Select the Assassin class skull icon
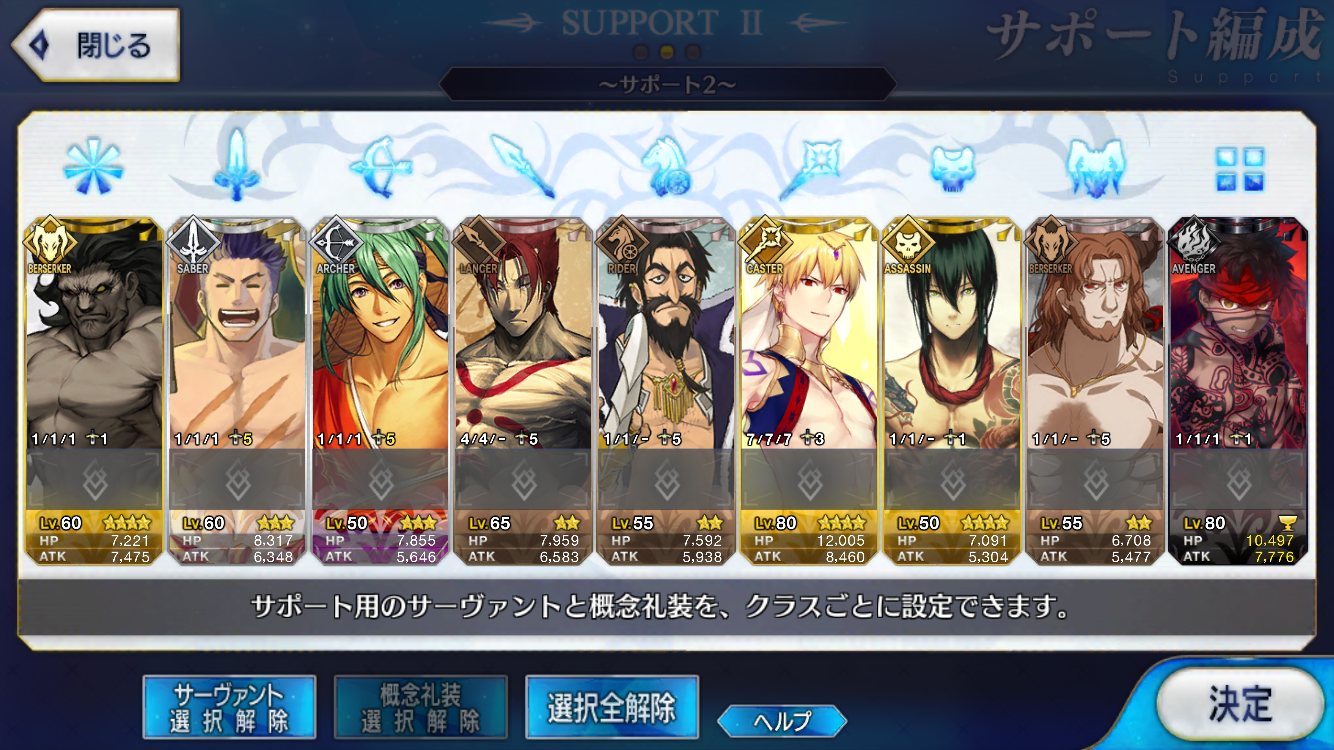Viewport: 1334px width, 750px height. click(x=952, y=166)
